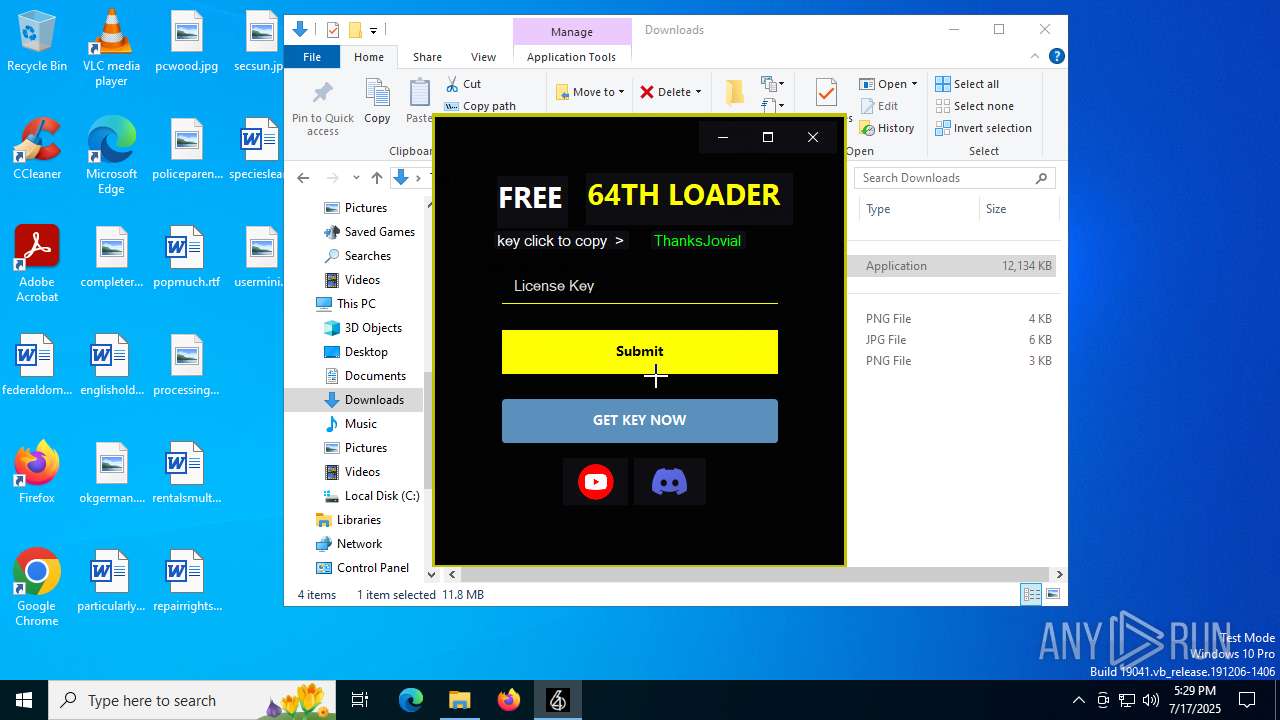Open the Quick Access Toolbar dropdown arrow

coord(373,31)
